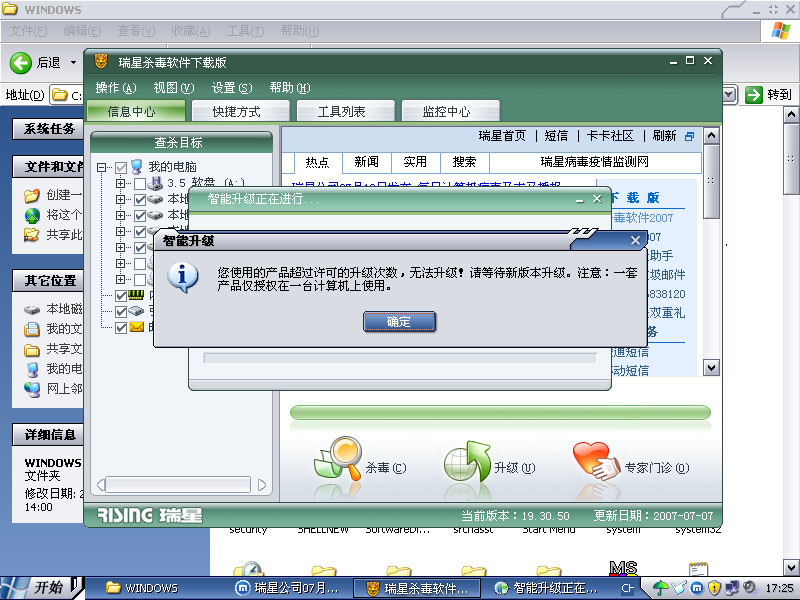Click the green back arrow in Explorer toolbar
This screenshot has height=600, width=800.
21,63
